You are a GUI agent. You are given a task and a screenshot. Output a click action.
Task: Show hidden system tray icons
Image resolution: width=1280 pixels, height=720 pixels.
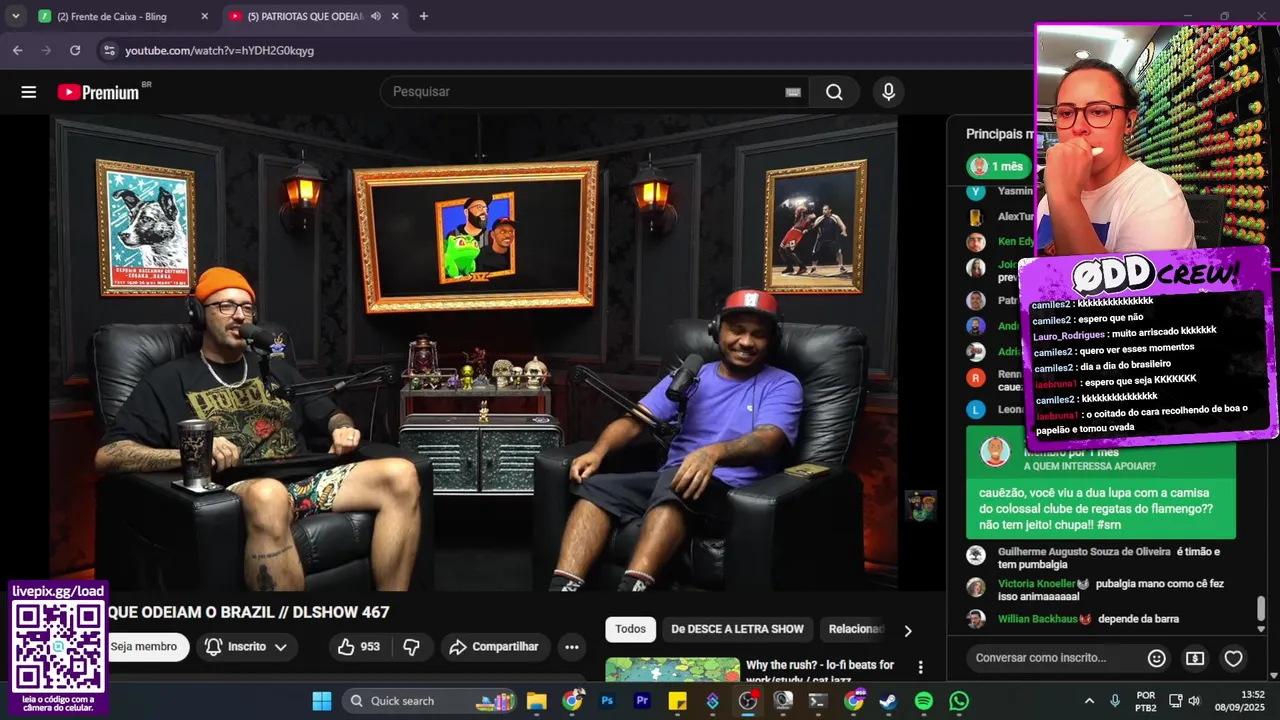[x=1089, y=701]
